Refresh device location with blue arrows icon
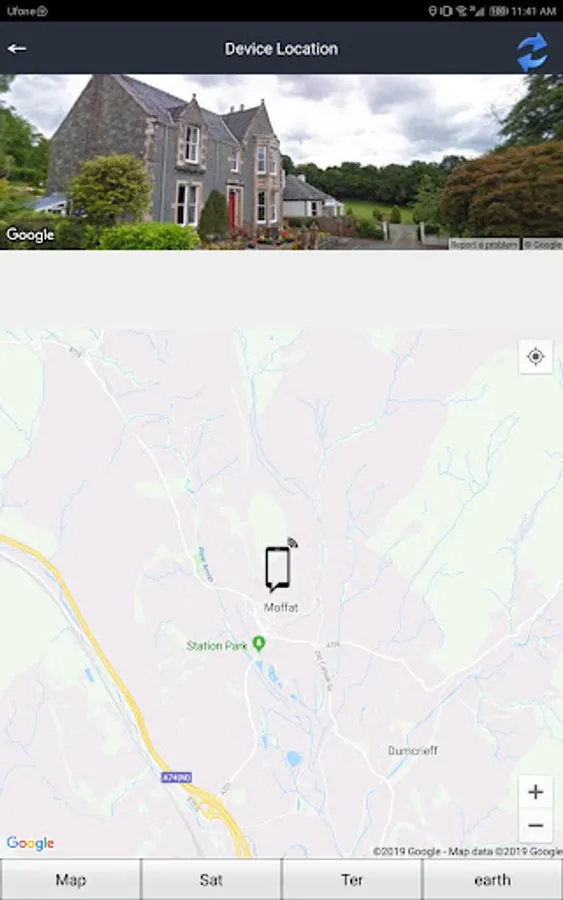This screenshot has width=563, height=900. 532,52
